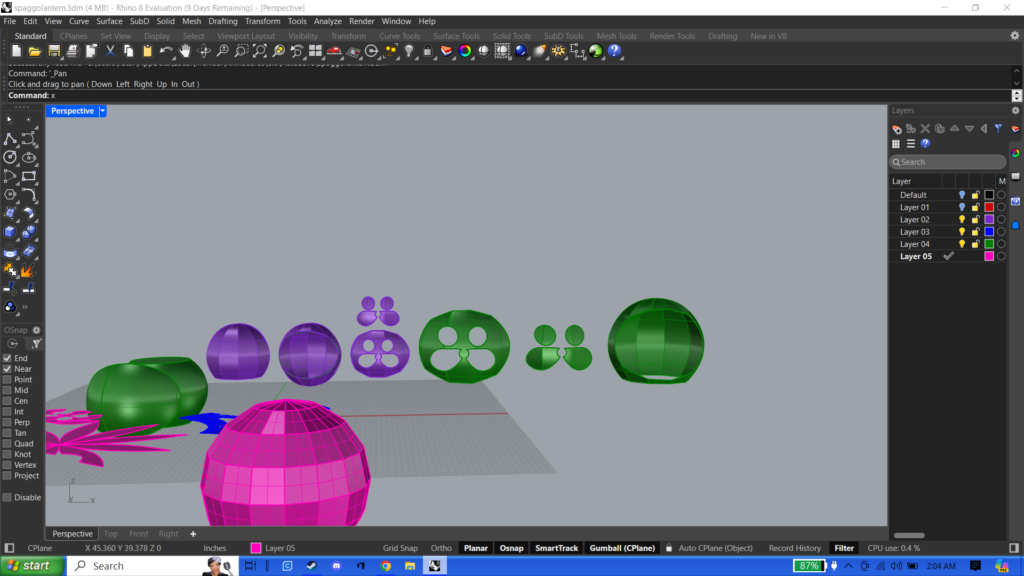Click the red car Named Views icon
Screen dimensions: 1024x576
pos(334,51)
